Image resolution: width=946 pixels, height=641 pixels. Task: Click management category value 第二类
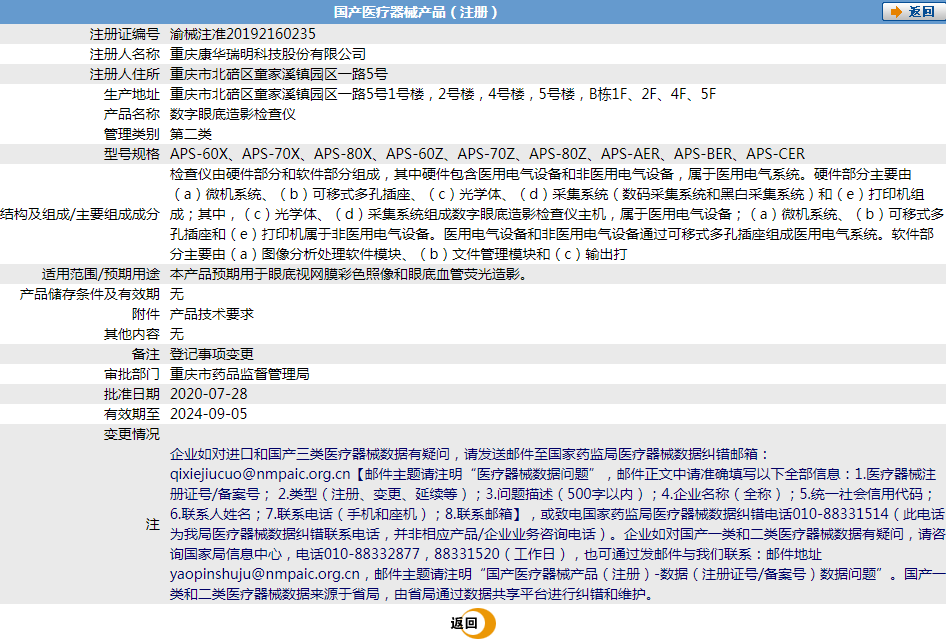(191, 133)
